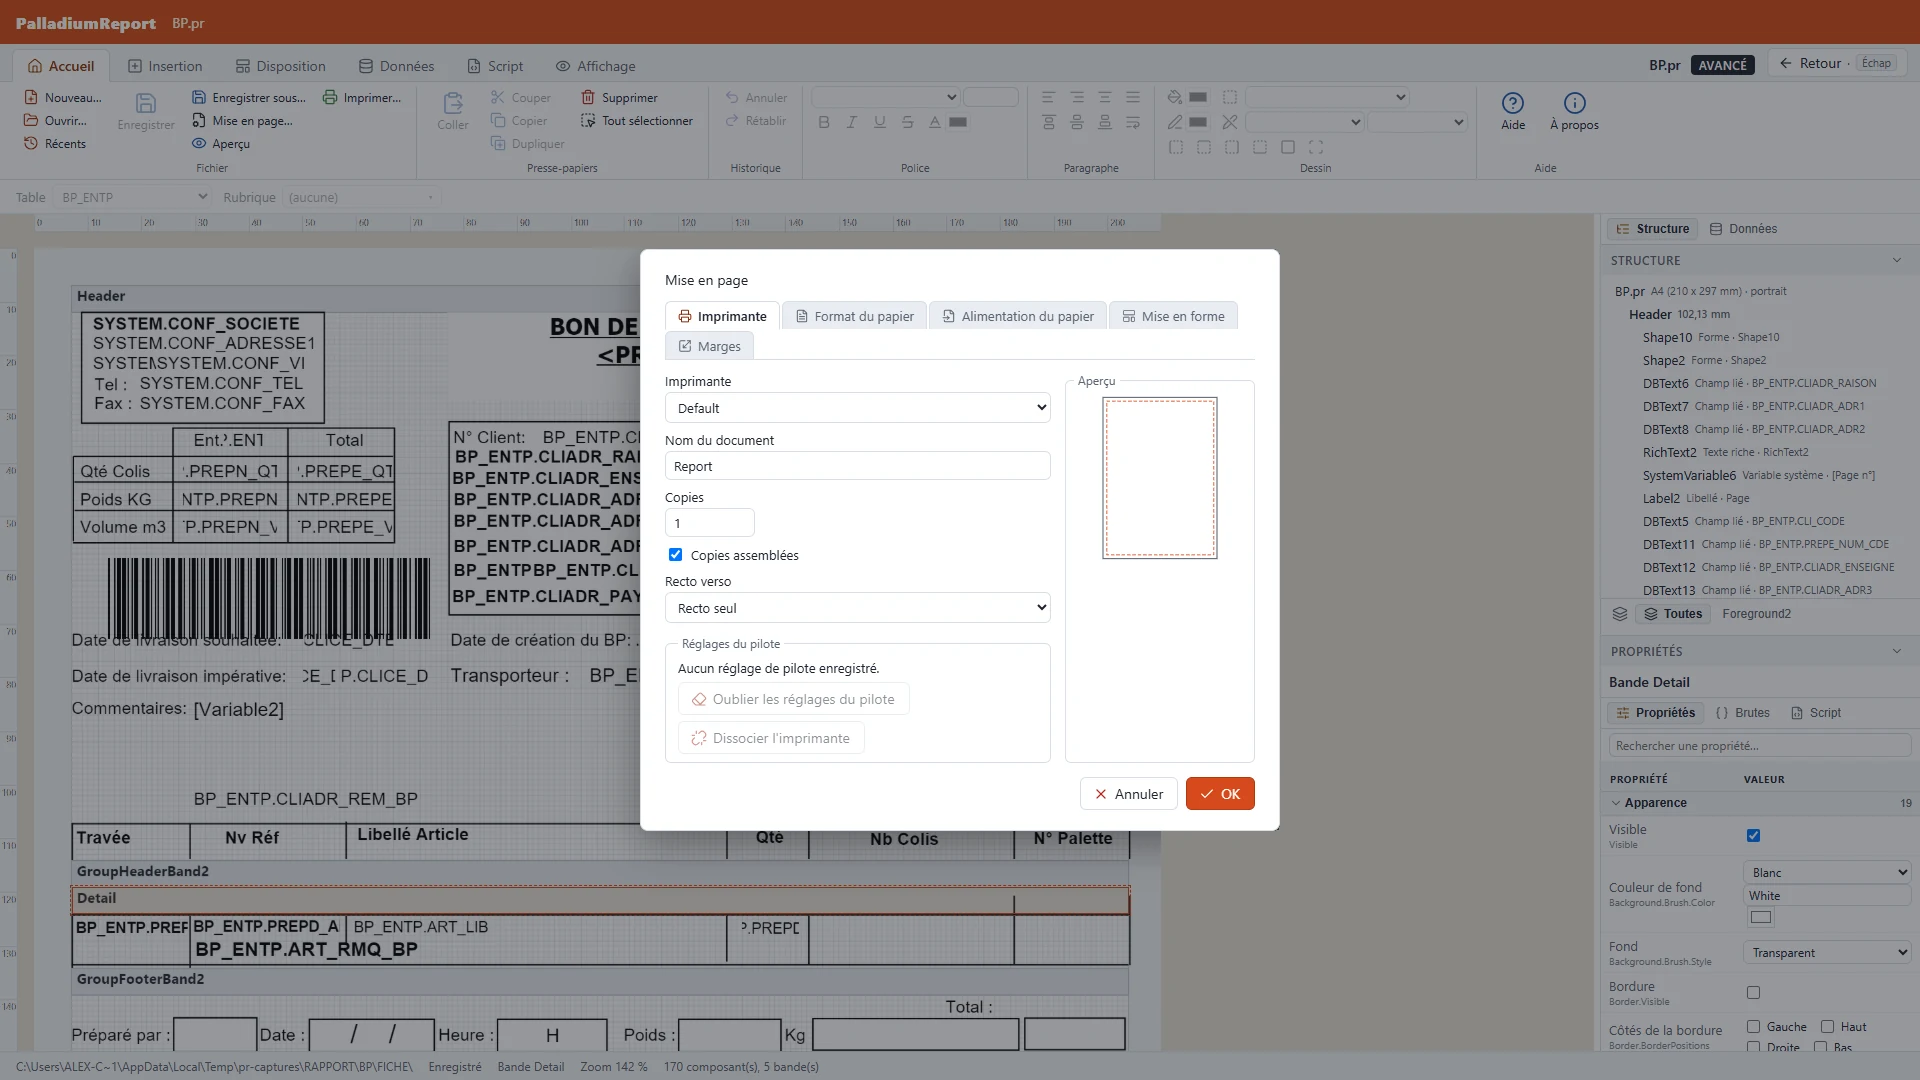Click the layers stack icon beside Toutes
This screenshot has width=1920, height=1080.
tap(1620, 613)
